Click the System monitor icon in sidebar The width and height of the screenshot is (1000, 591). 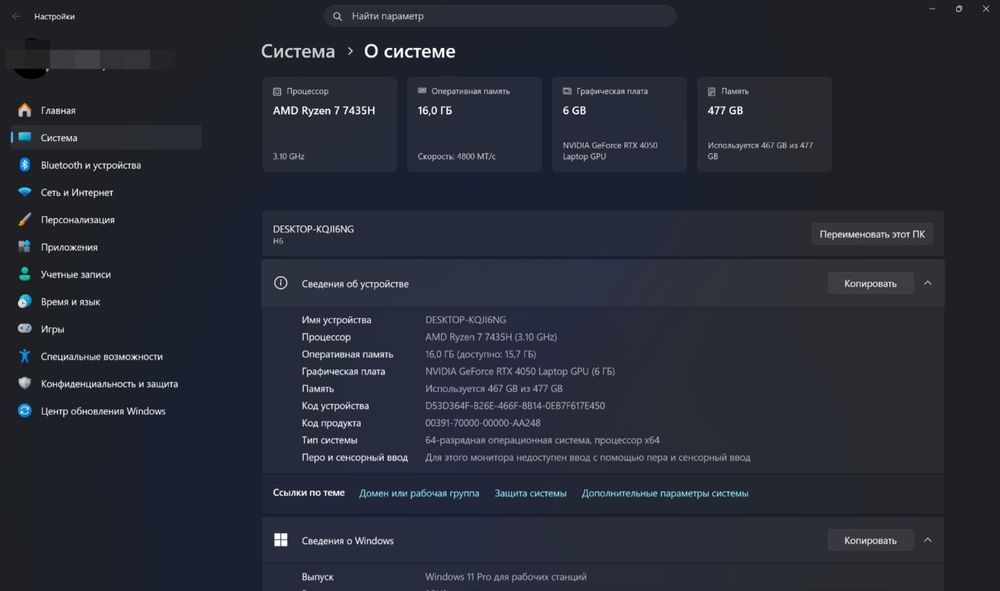tap(24, 137)
